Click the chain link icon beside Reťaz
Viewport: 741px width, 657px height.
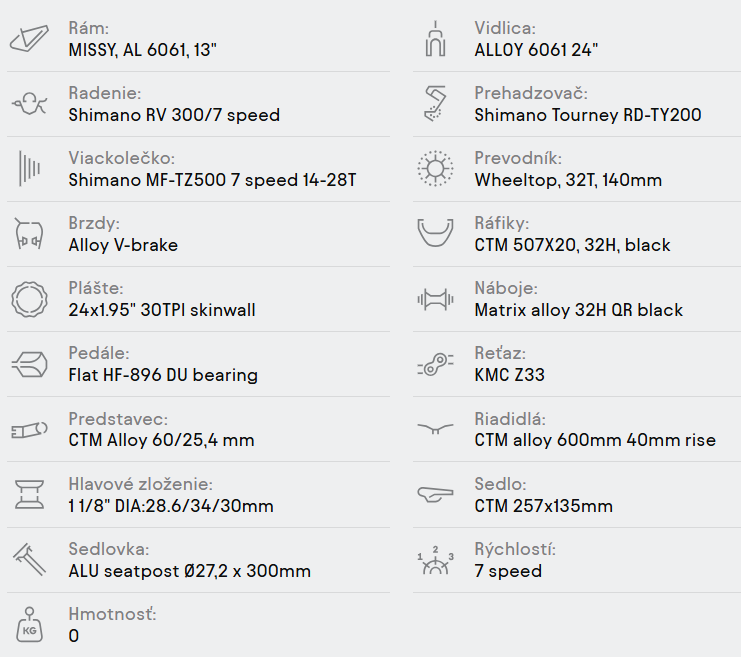pos(435,366)
